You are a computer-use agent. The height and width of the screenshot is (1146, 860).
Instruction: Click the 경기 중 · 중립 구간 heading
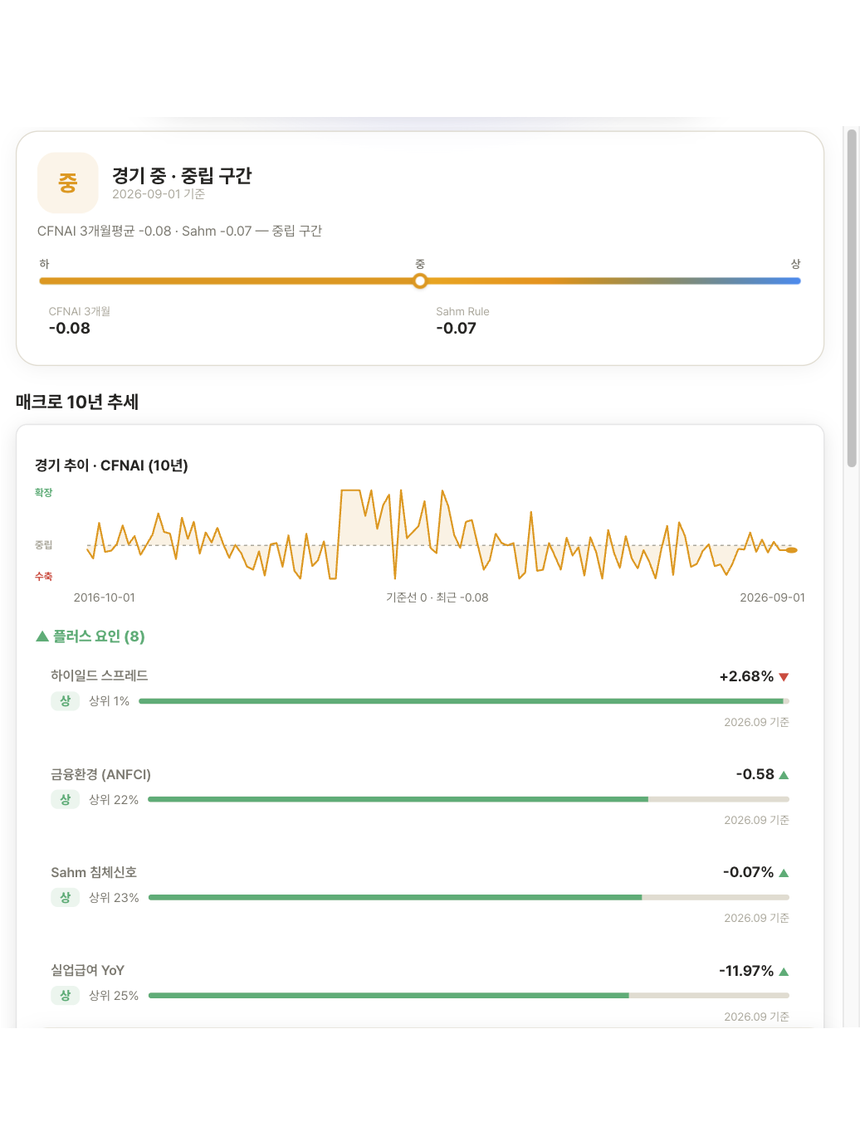[x=182, y=175]
